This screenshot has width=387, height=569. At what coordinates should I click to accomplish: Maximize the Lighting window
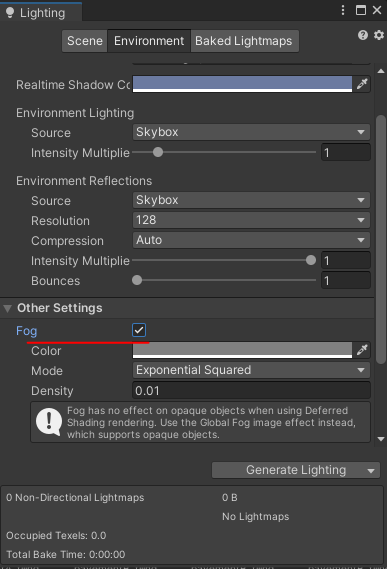click(x=360, y=10)
